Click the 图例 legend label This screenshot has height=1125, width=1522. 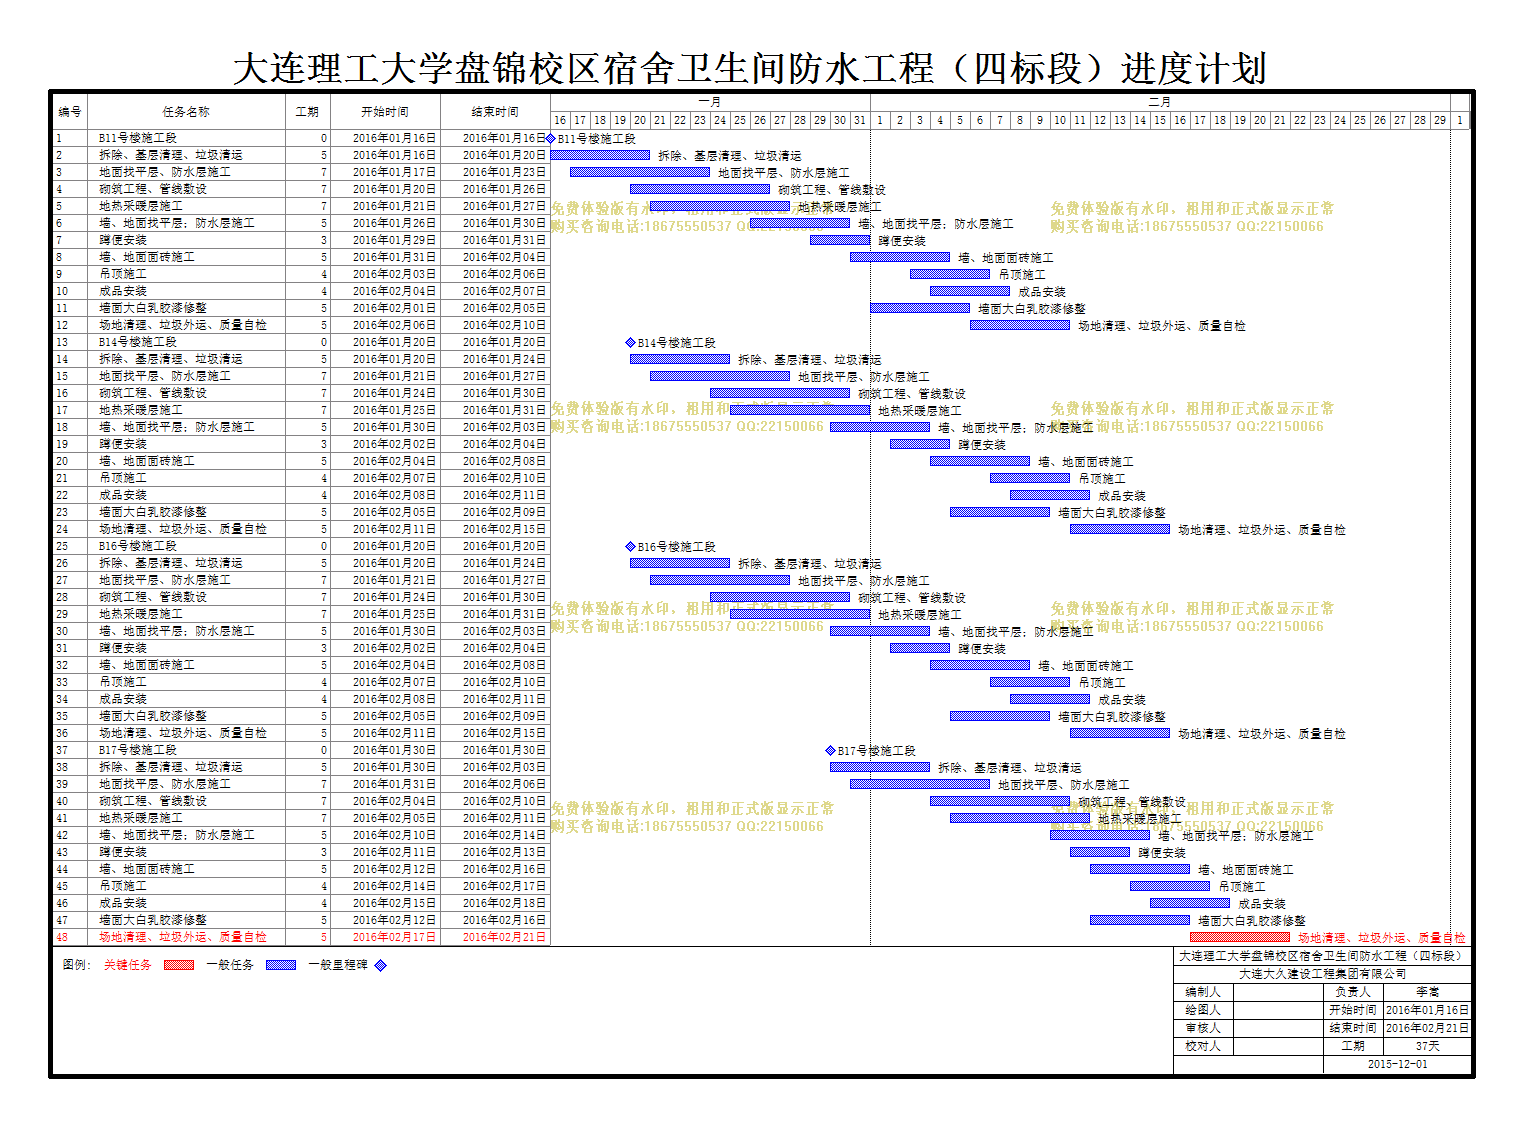click(x=77, y=965)
